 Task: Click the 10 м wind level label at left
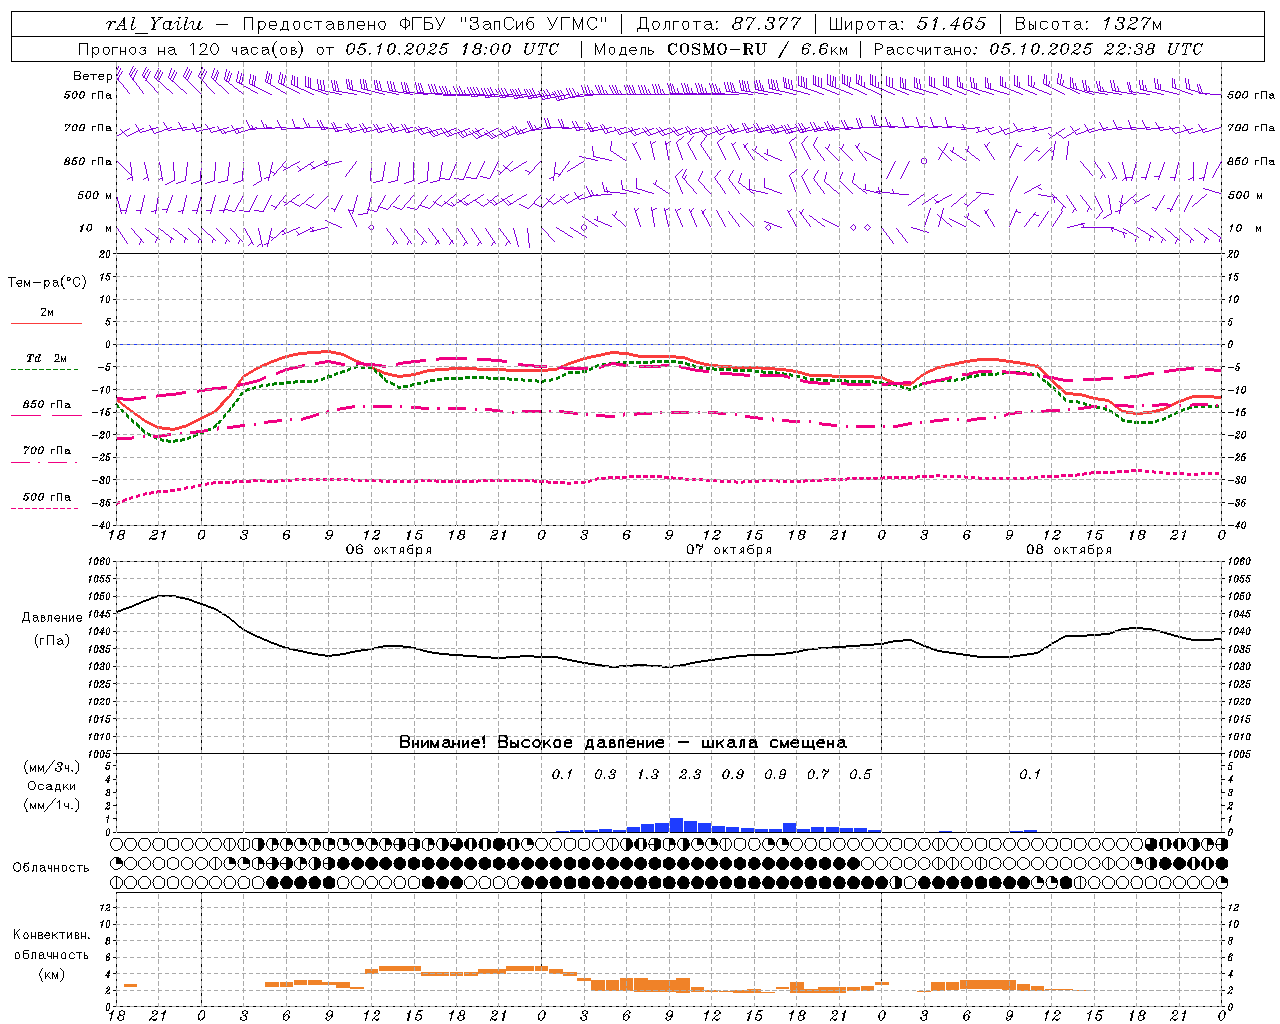tap(95, 228)
